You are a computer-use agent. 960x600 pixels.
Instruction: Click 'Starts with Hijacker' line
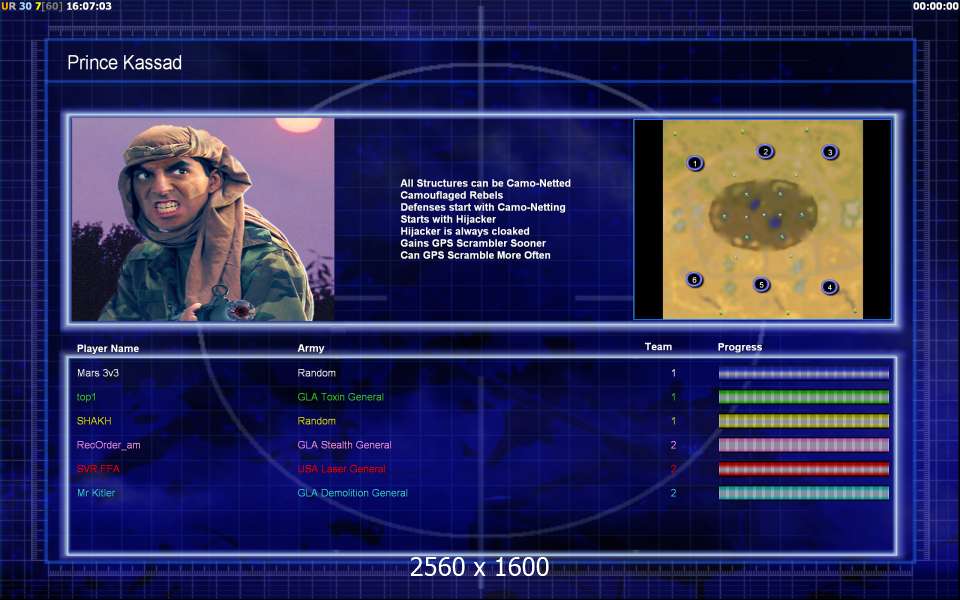(448, 219)
